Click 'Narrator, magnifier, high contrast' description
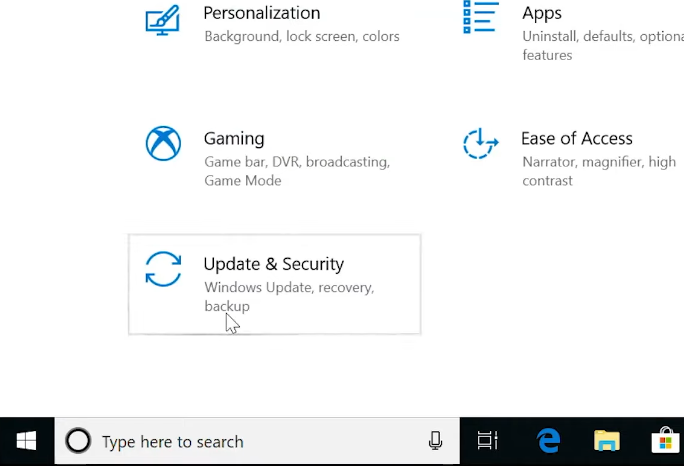Image resolution: width=684 pixels, height=466 pixels. coord(599,171)
